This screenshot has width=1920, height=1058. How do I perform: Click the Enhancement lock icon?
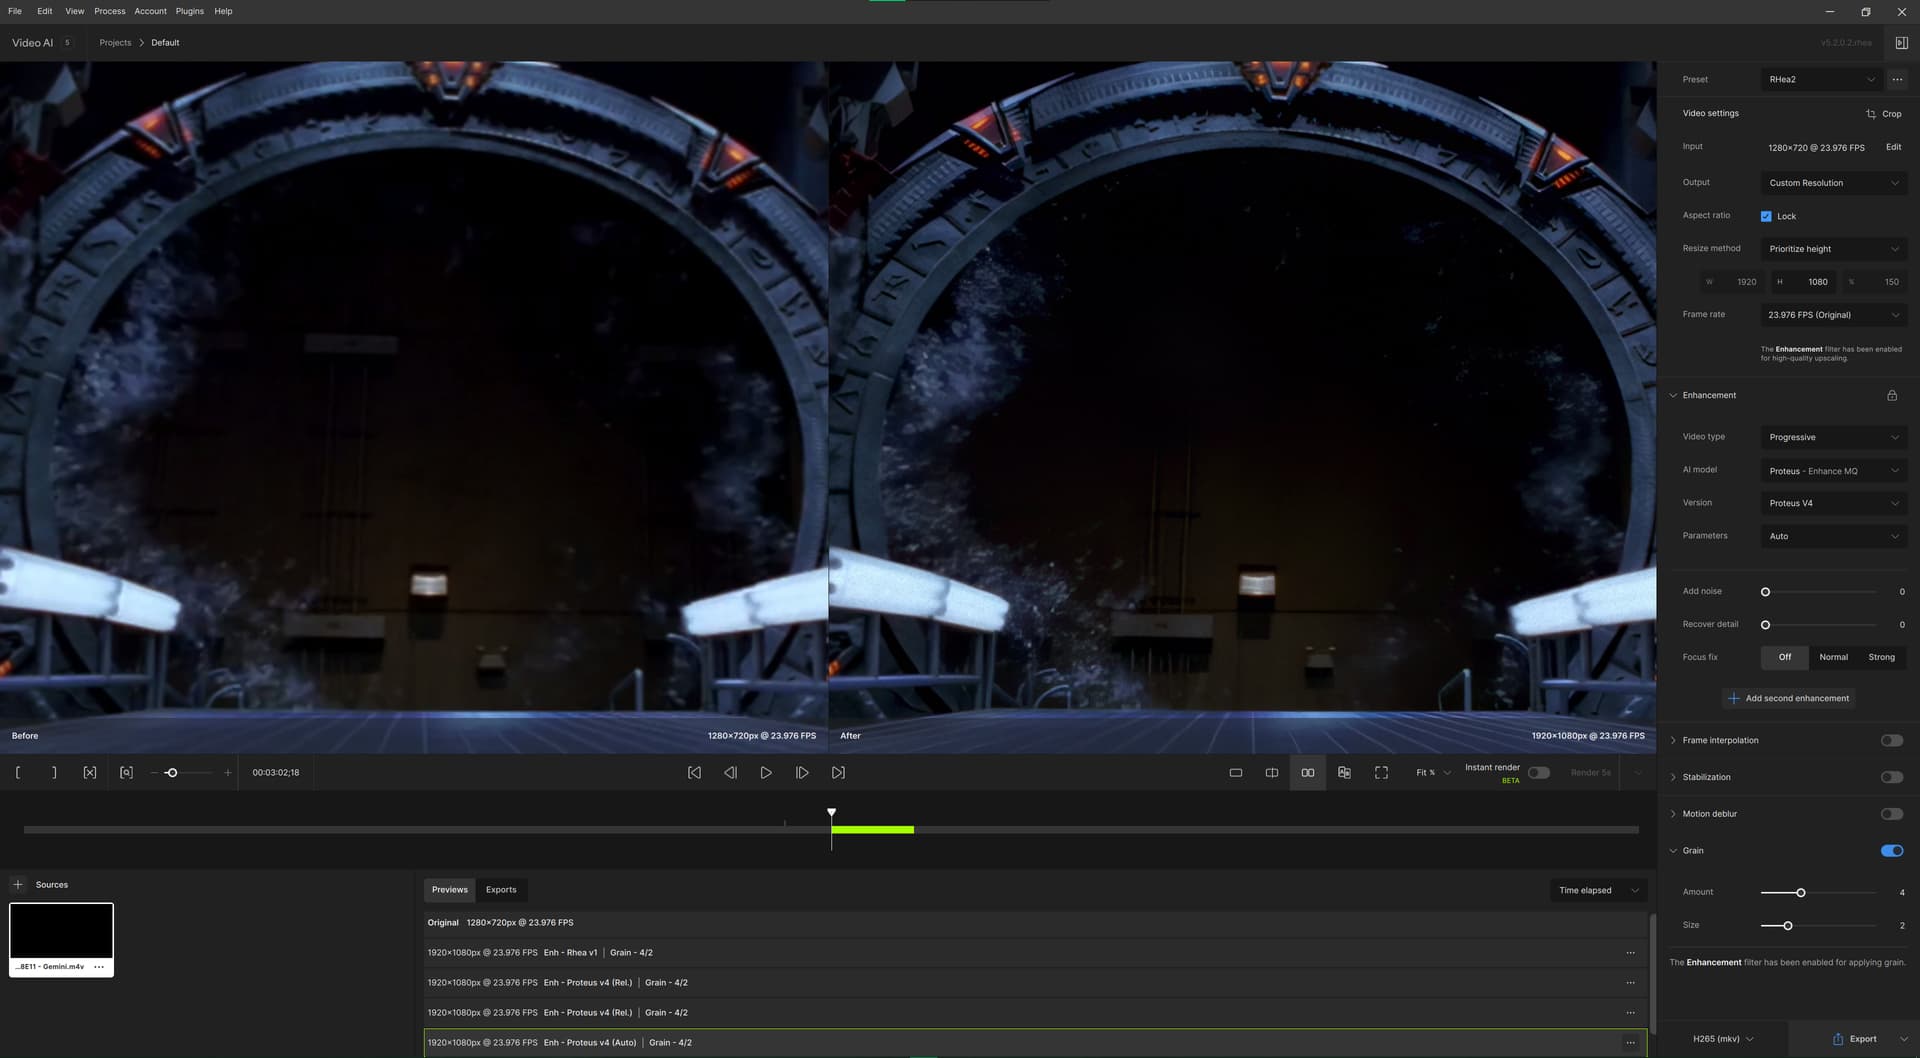click(x=1892, y=396)
